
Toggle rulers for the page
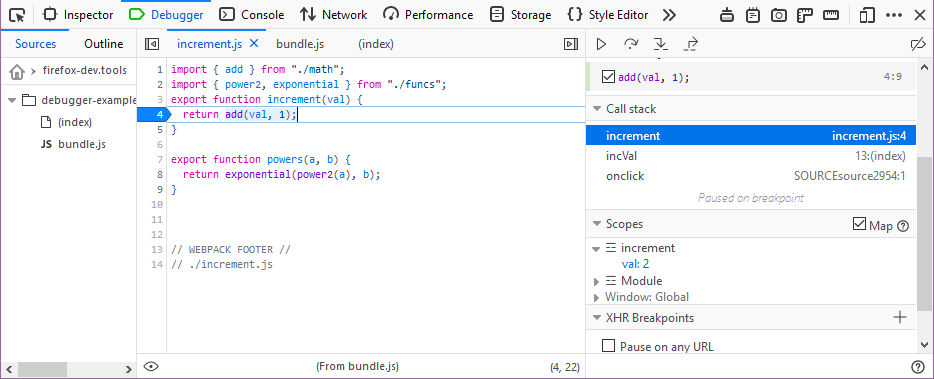tap(805, 15)
